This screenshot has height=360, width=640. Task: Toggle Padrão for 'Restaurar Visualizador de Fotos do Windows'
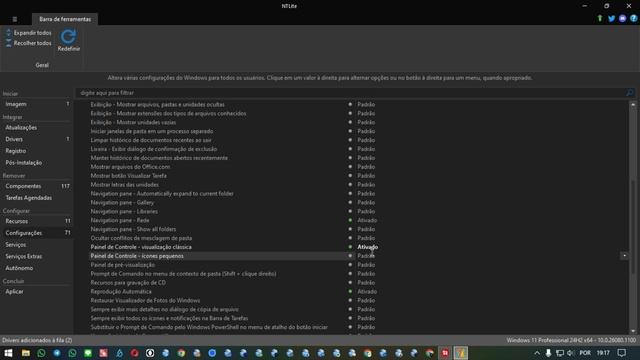tap(366, 300)
